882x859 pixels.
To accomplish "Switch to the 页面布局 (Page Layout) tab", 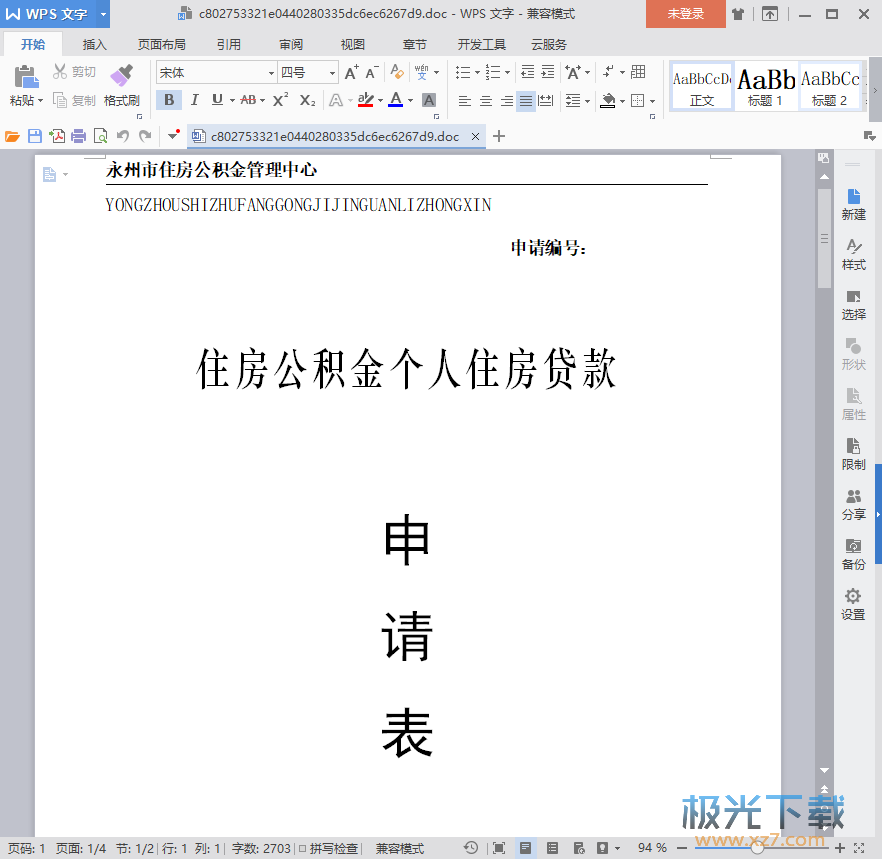I will click(161, 45).
